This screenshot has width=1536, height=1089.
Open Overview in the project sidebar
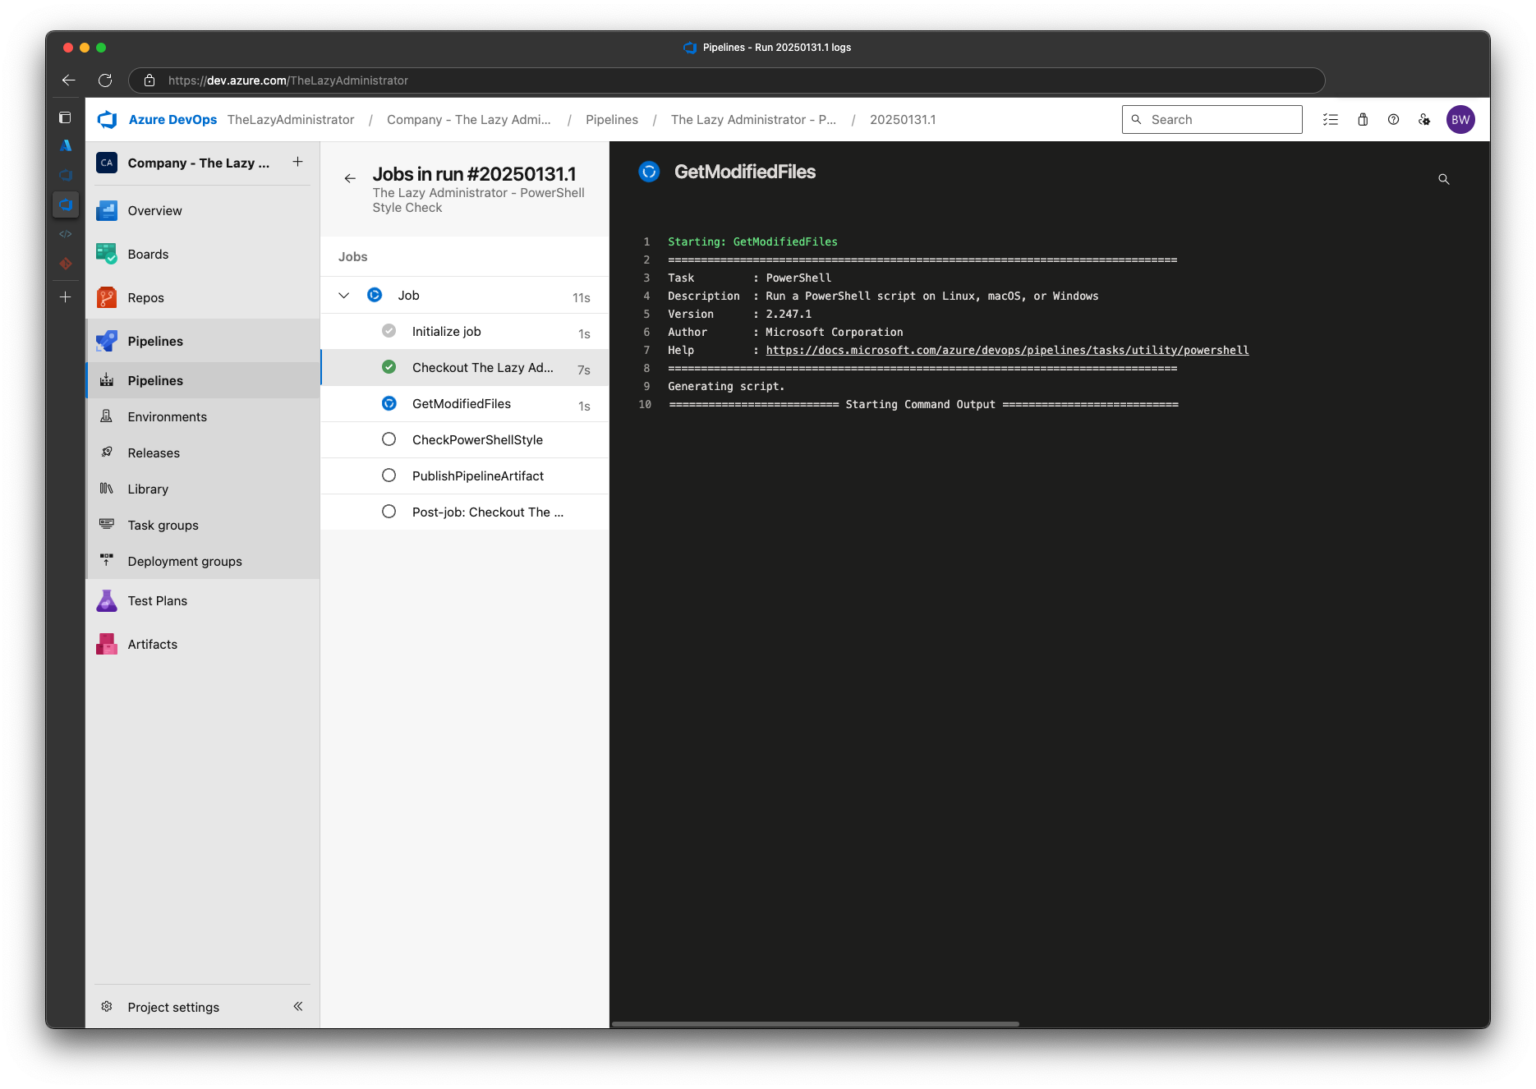203,211
